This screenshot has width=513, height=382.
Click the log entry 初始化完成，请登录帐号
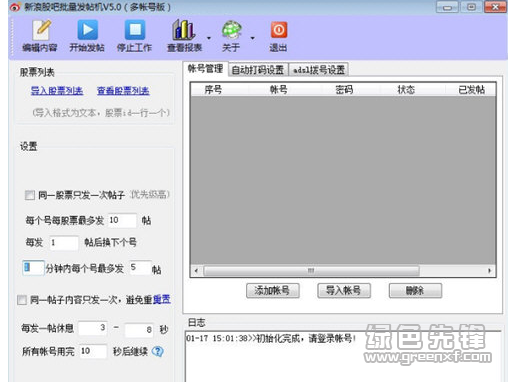(271, 339)
